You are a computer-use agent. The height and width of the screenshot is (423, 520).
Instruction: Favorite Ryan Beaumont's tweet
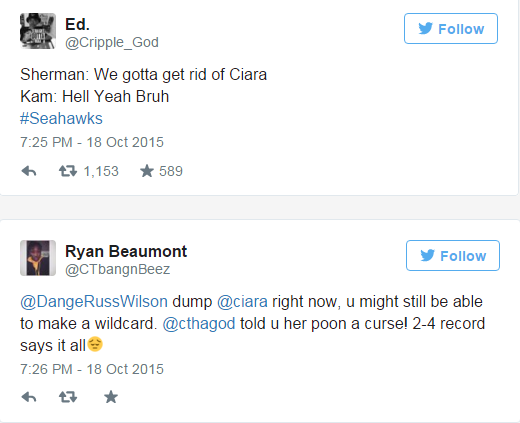coord(111,397)
